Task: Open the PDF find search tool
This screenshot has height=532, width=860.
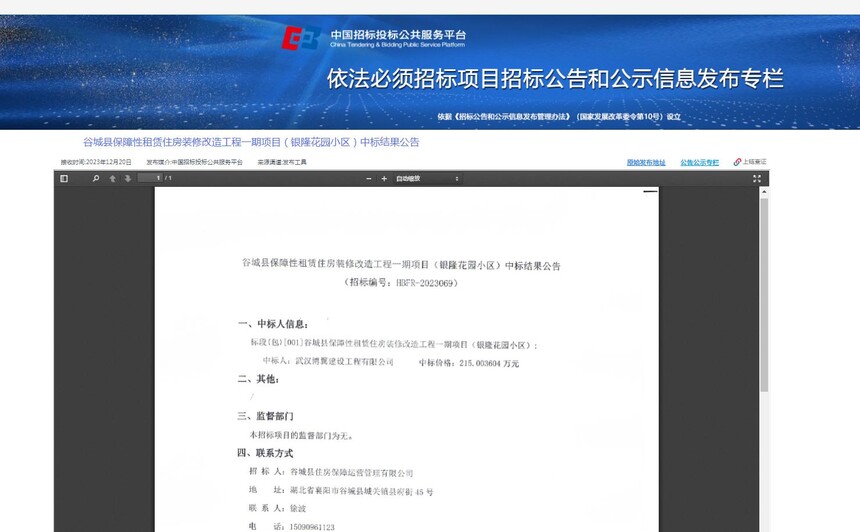Action: (x=96, y=178)
